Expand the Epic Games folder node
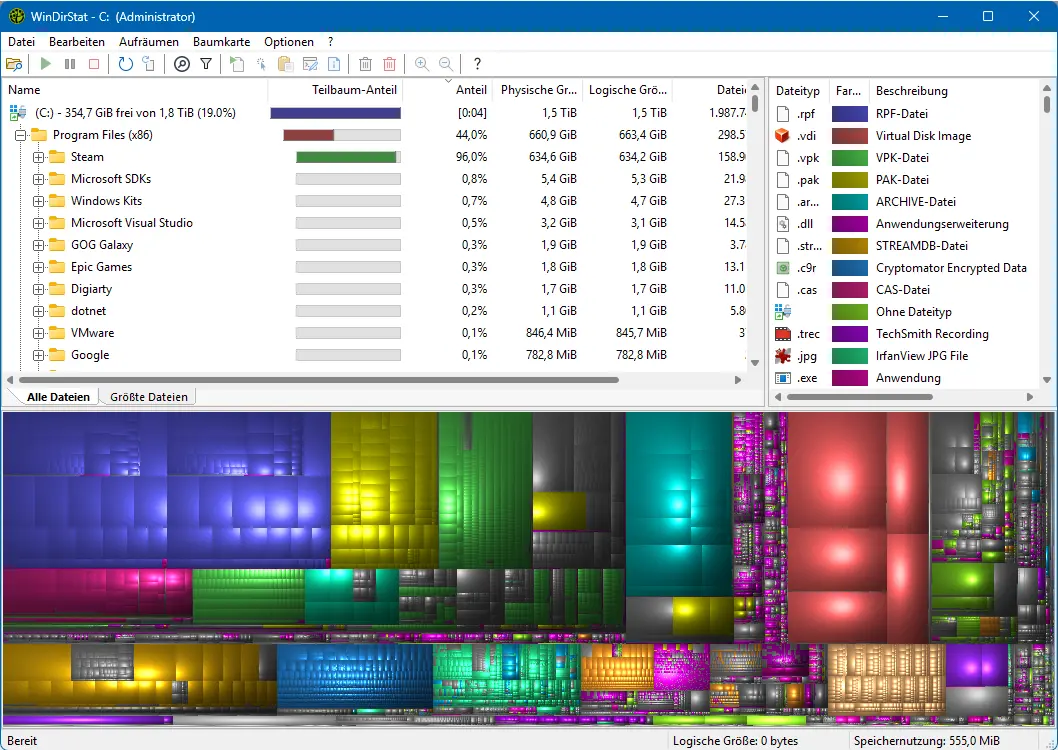Image resolution: width=1058 pixels, height=750 pixels. [39, 267]
